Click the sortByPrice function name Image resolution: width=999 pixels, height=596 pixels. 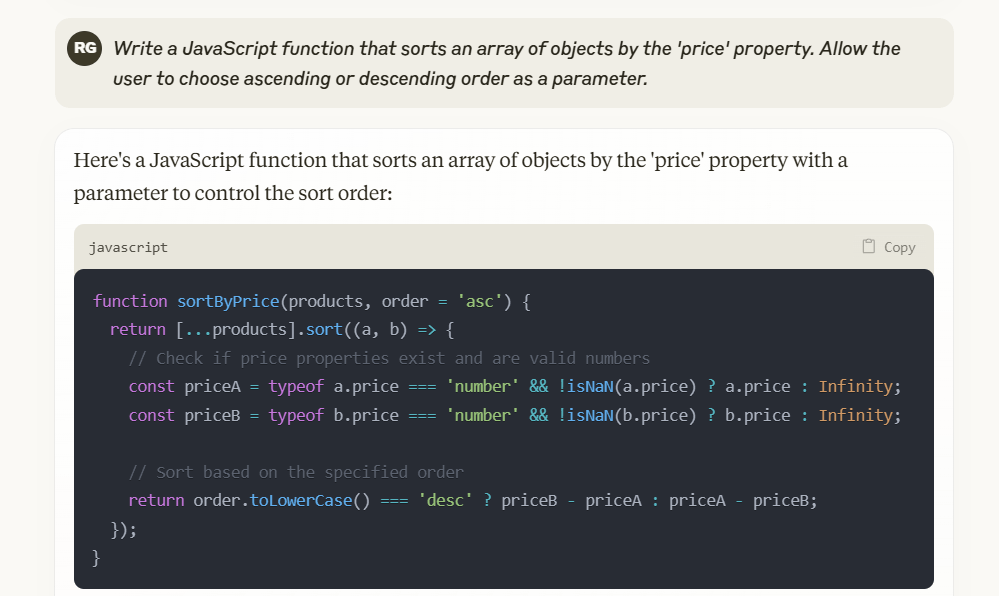click(x=229, y=301)
